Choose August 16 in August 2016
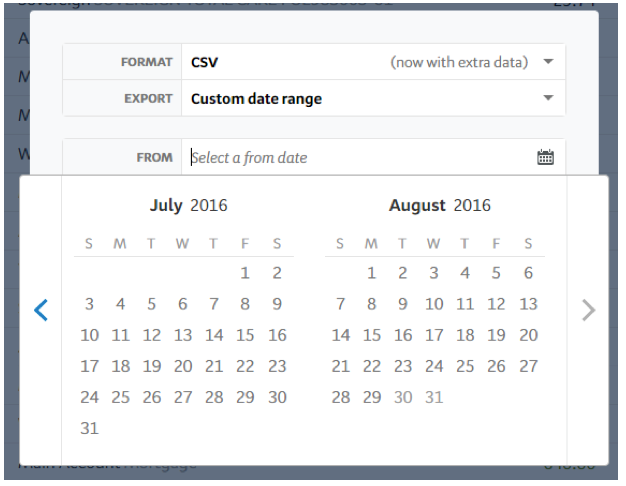626x486 pixels. click(x=402, y=335)
